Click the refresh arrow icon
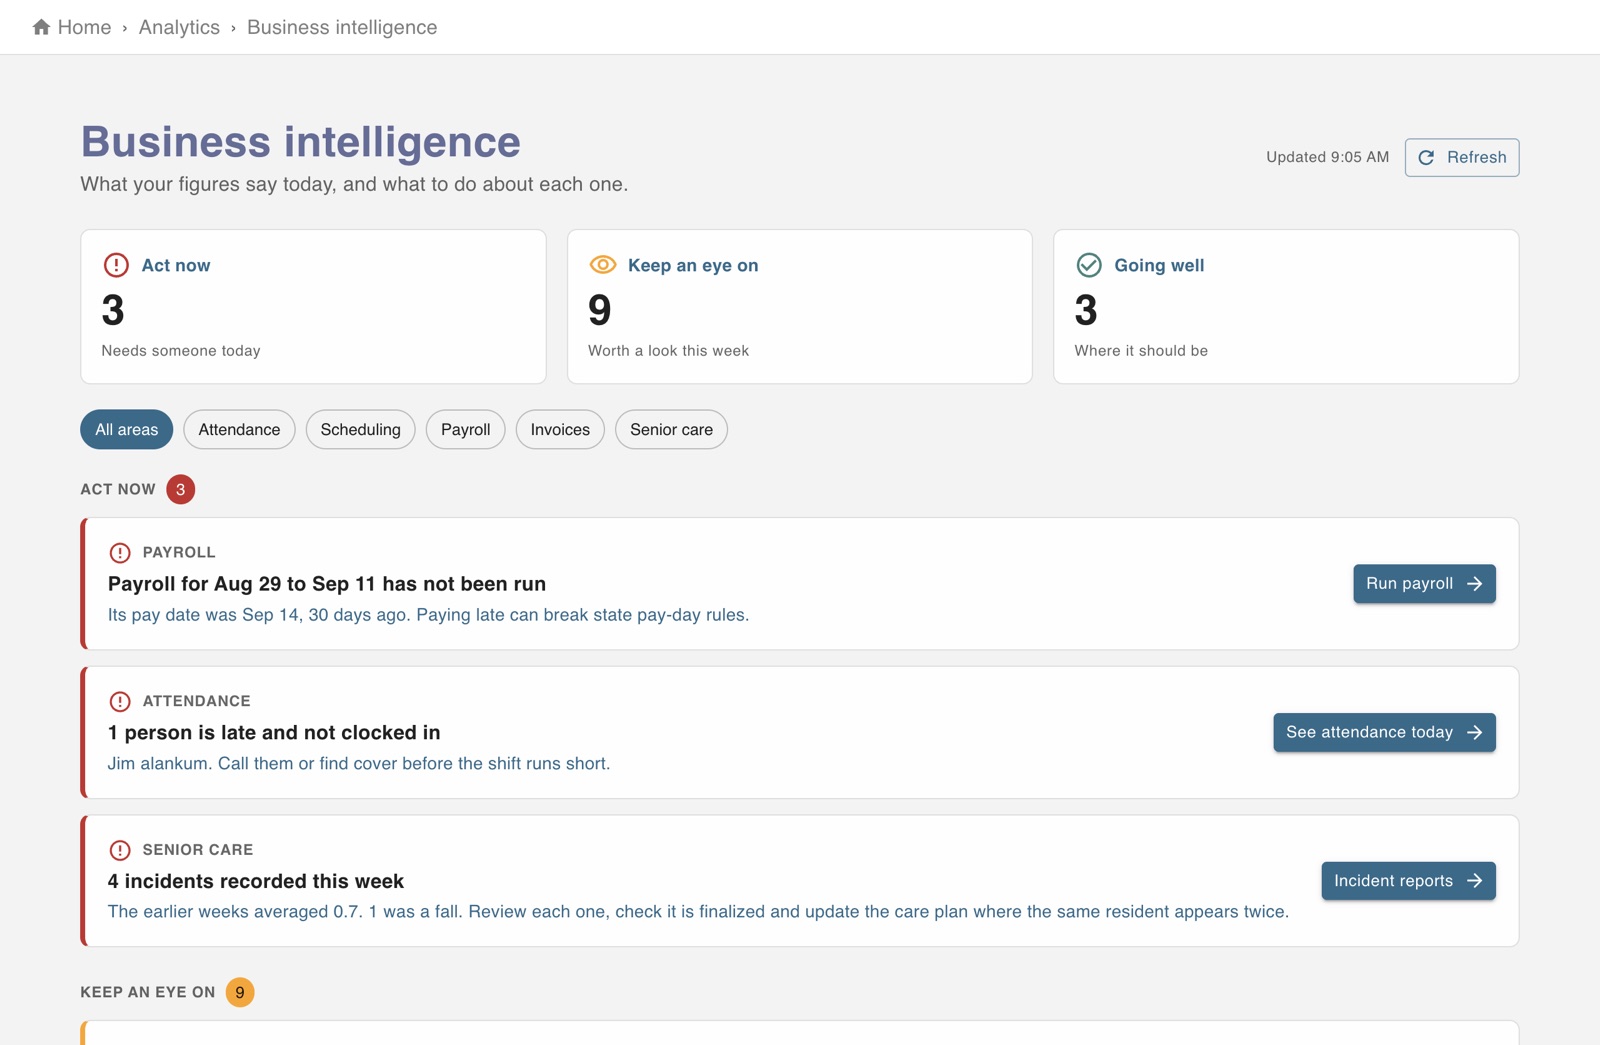The width and height of the screenshot is (1600, 1045). click(1427, 157)
